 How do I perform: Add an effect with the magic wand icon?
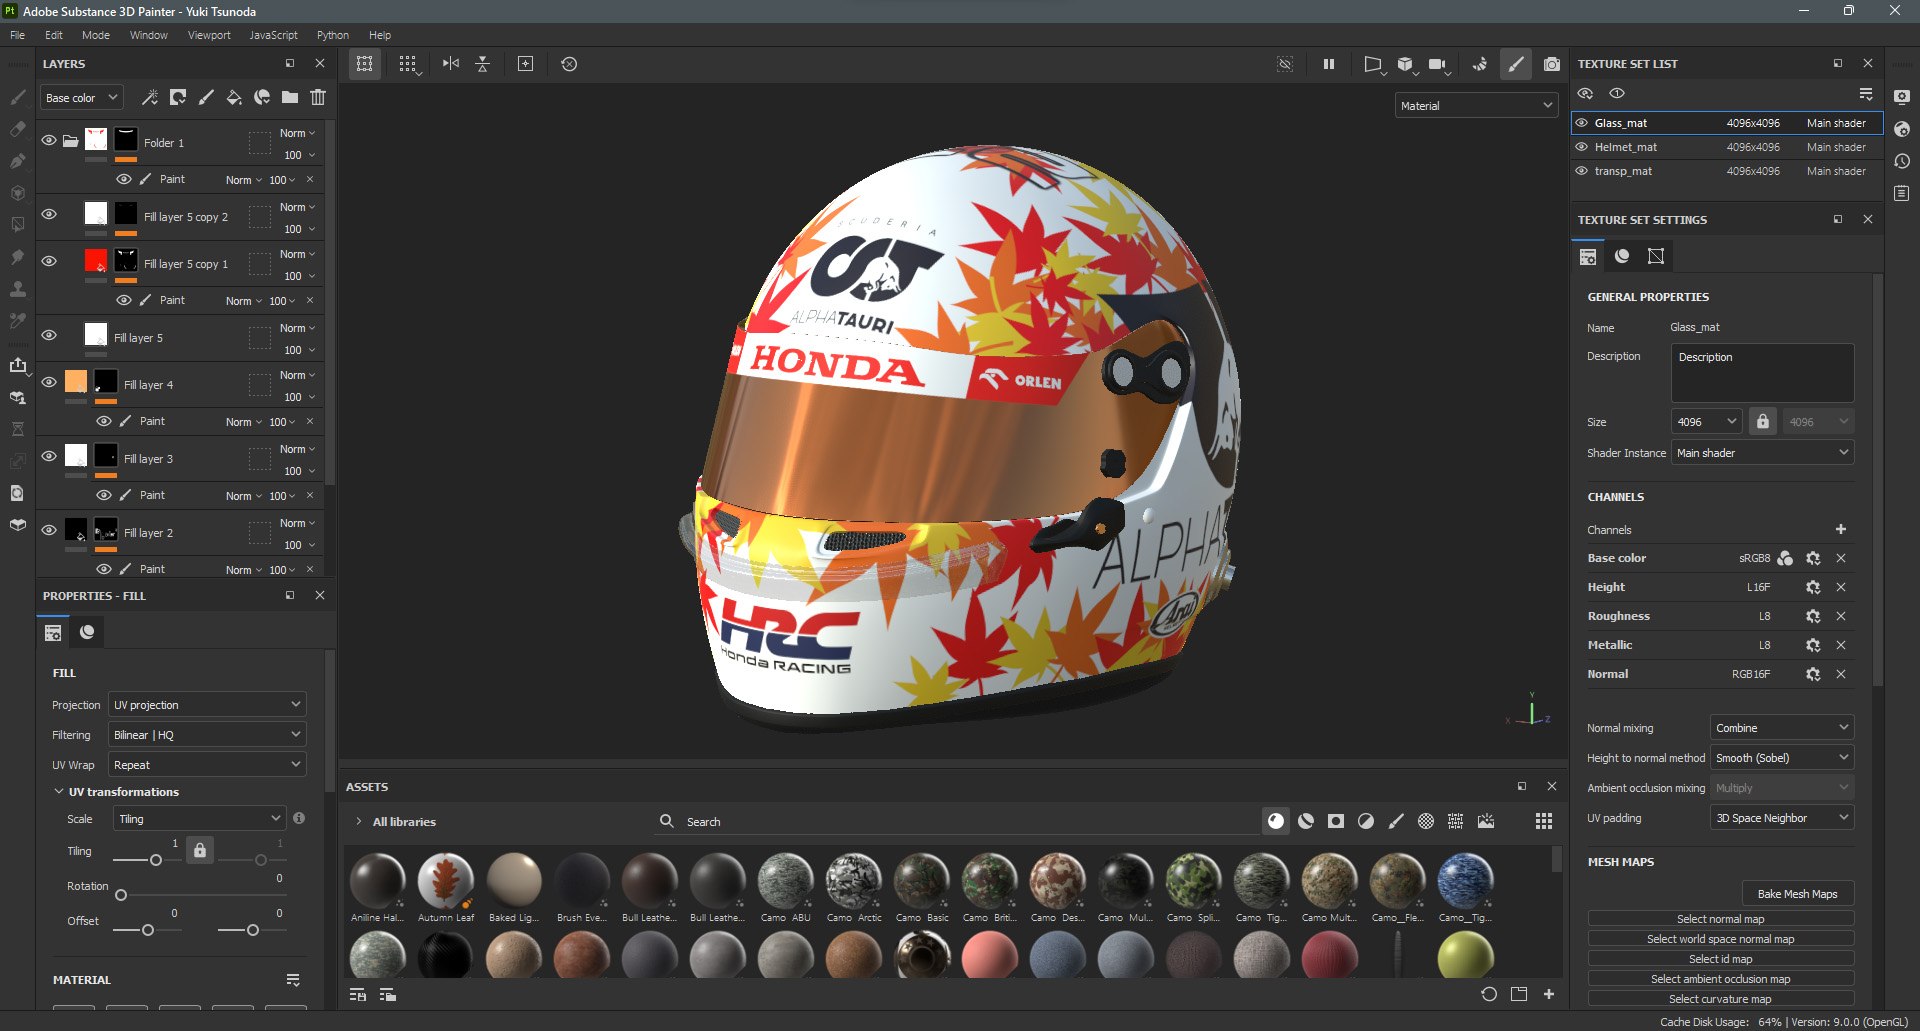(x=150, y=97)
